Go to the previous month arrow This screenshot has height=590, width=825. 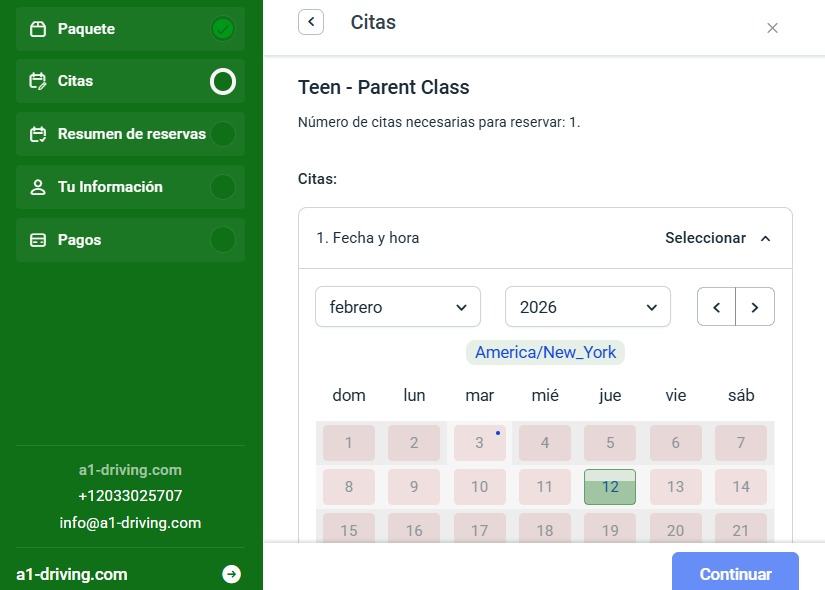tap(716, 307)
